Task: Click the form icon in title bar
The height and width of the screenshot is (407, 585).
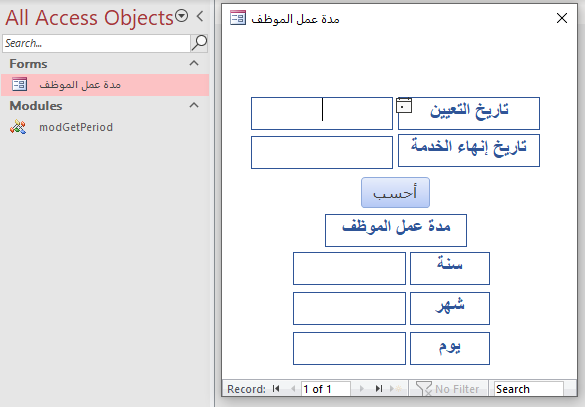Action: (x=238, y=18)
